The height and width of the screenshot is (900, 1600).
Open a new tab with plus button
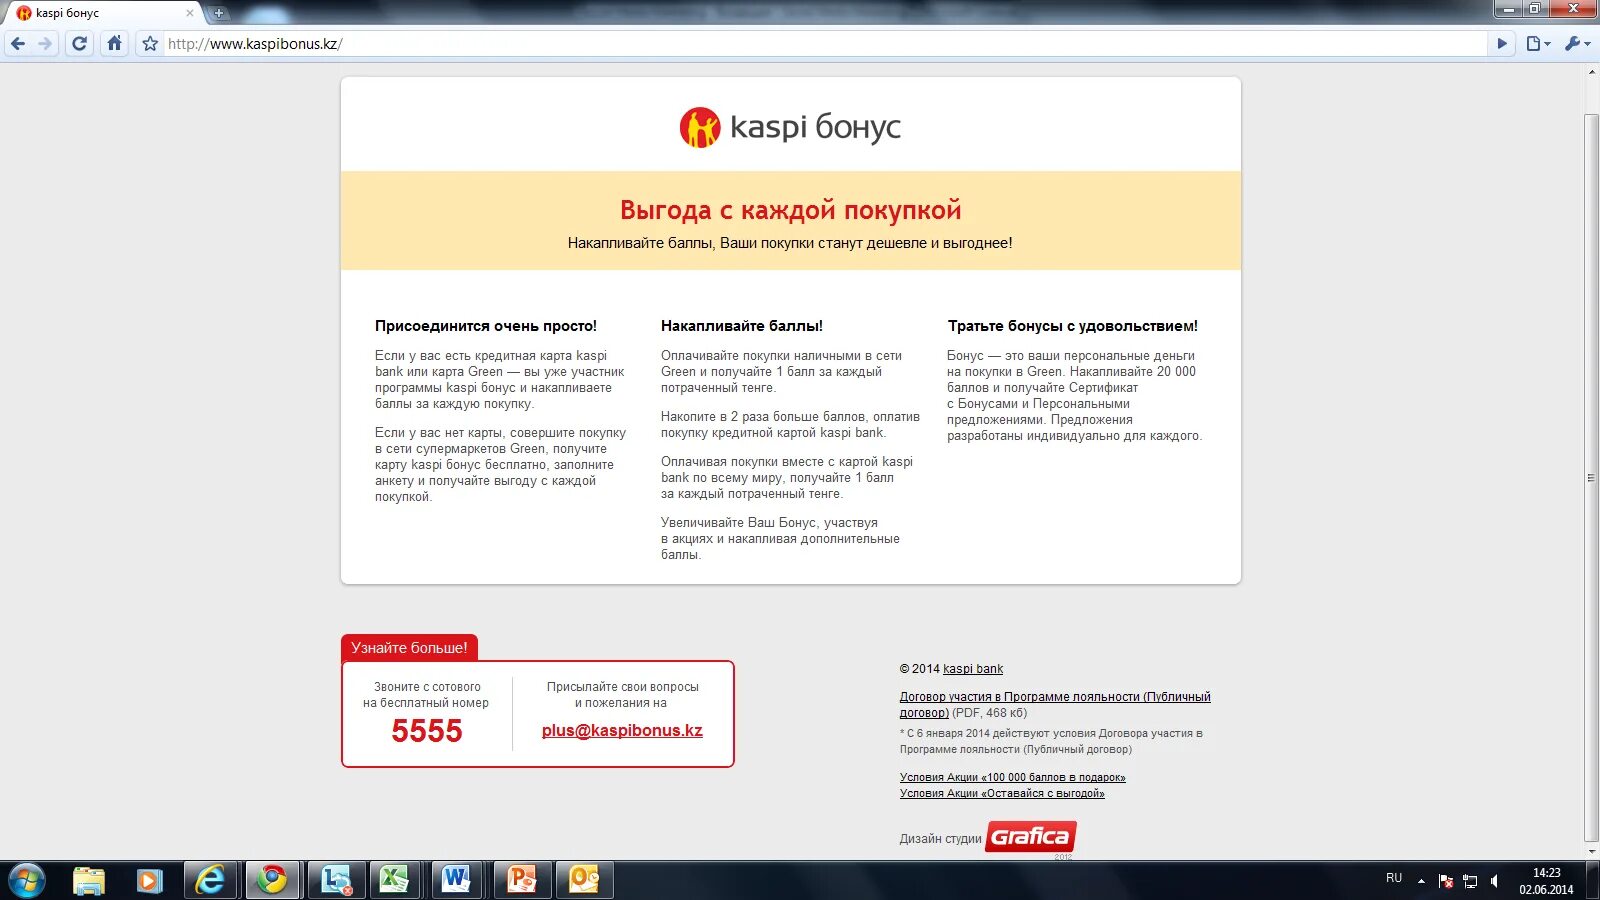pos(219,13)
